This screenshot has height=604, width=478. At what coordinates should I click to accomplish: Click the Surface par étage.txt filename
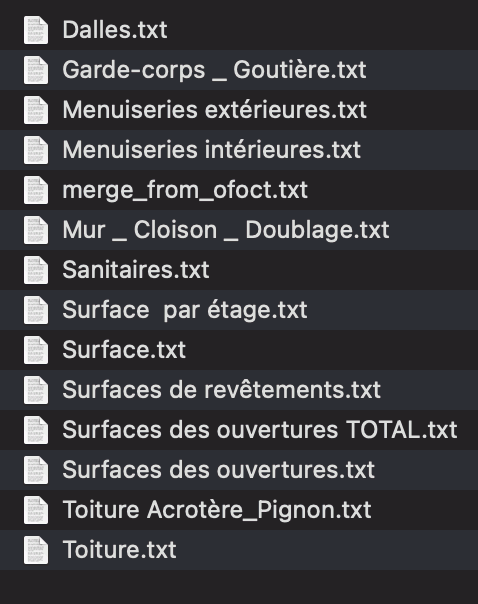185,310
